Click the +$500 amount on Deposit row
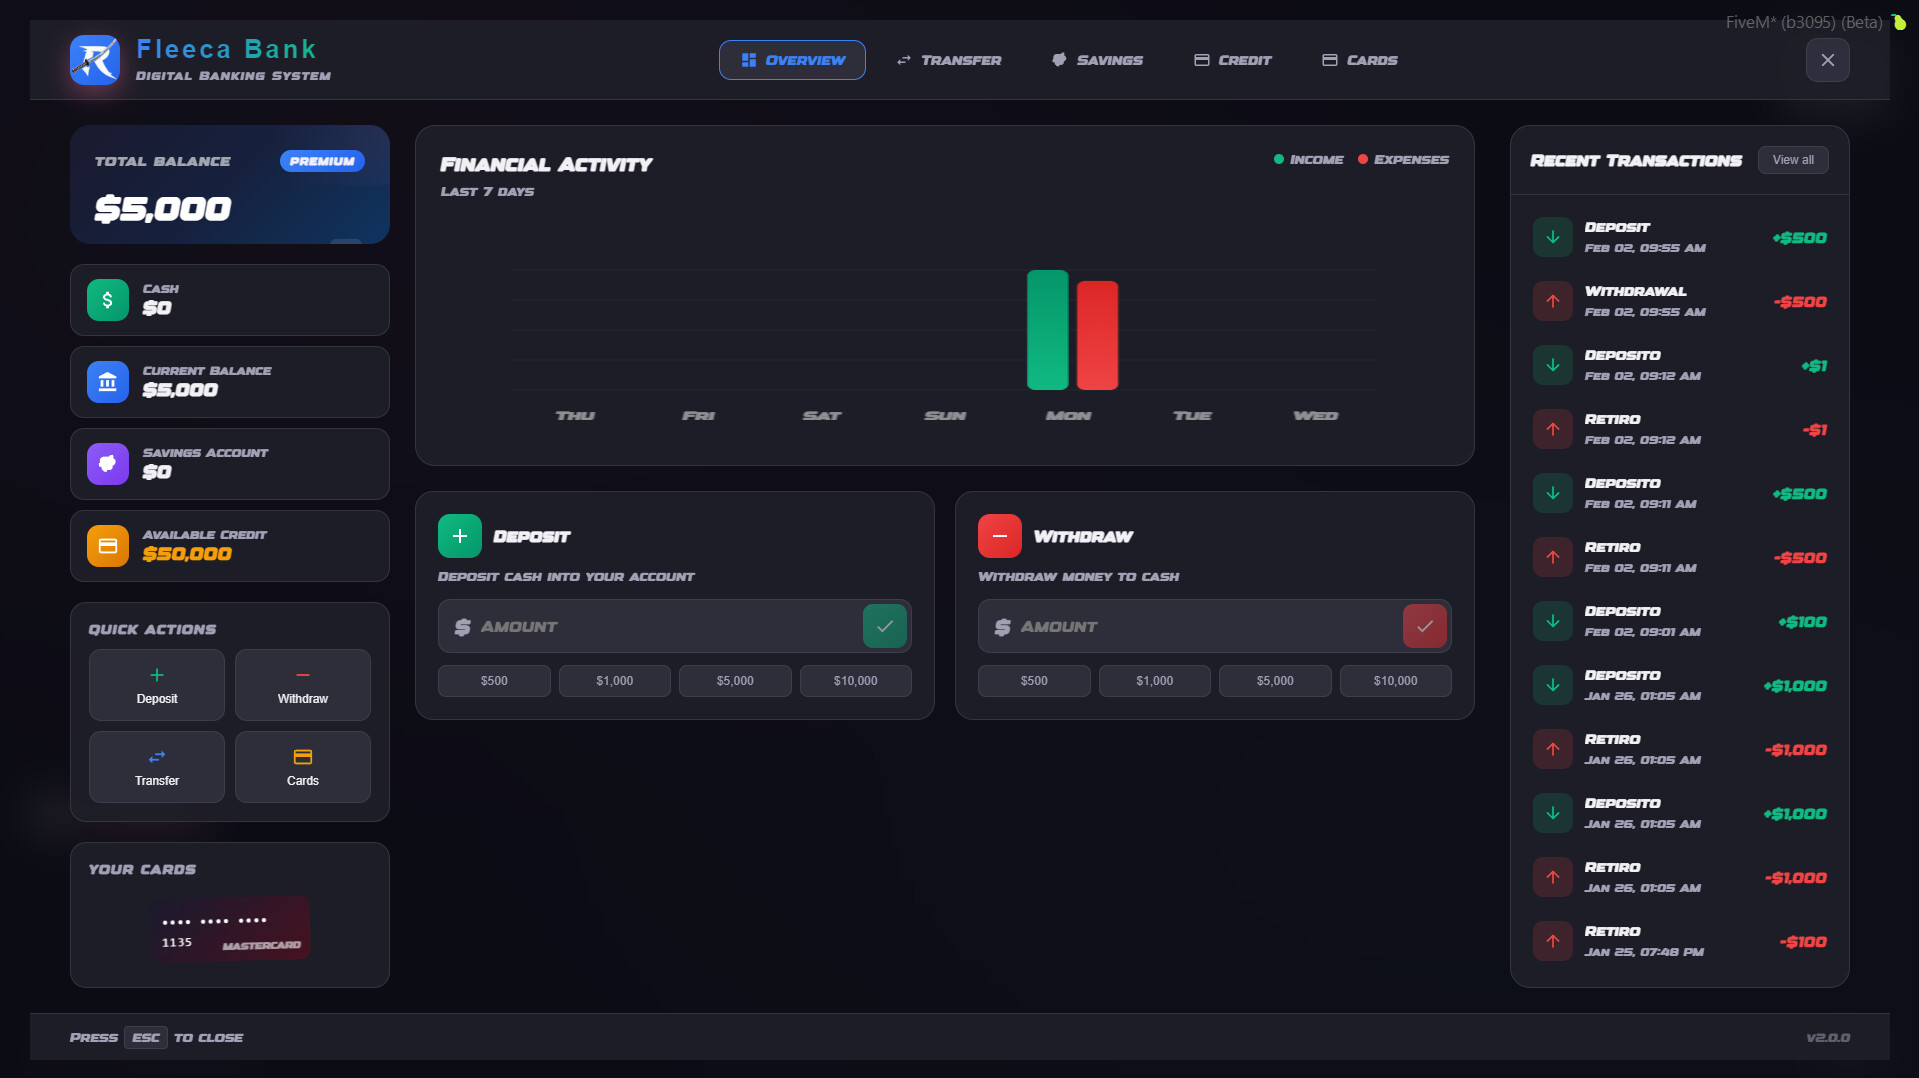Screen dimensions: 1919x1078 click(1799, 238)
